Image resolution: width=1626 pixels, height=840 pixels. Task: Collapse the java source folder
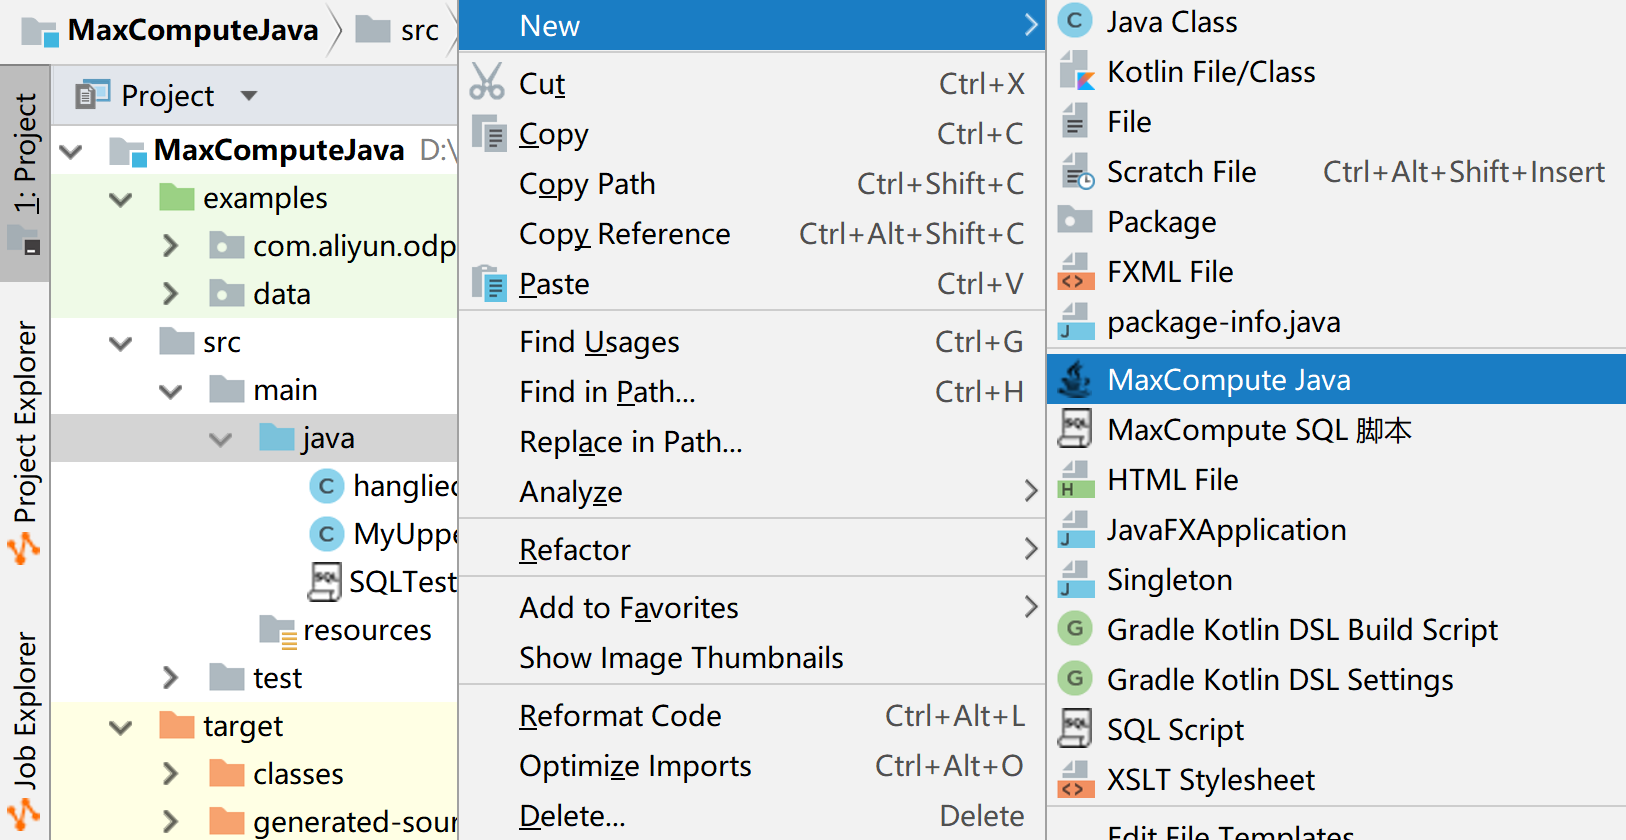pos(221,439)
